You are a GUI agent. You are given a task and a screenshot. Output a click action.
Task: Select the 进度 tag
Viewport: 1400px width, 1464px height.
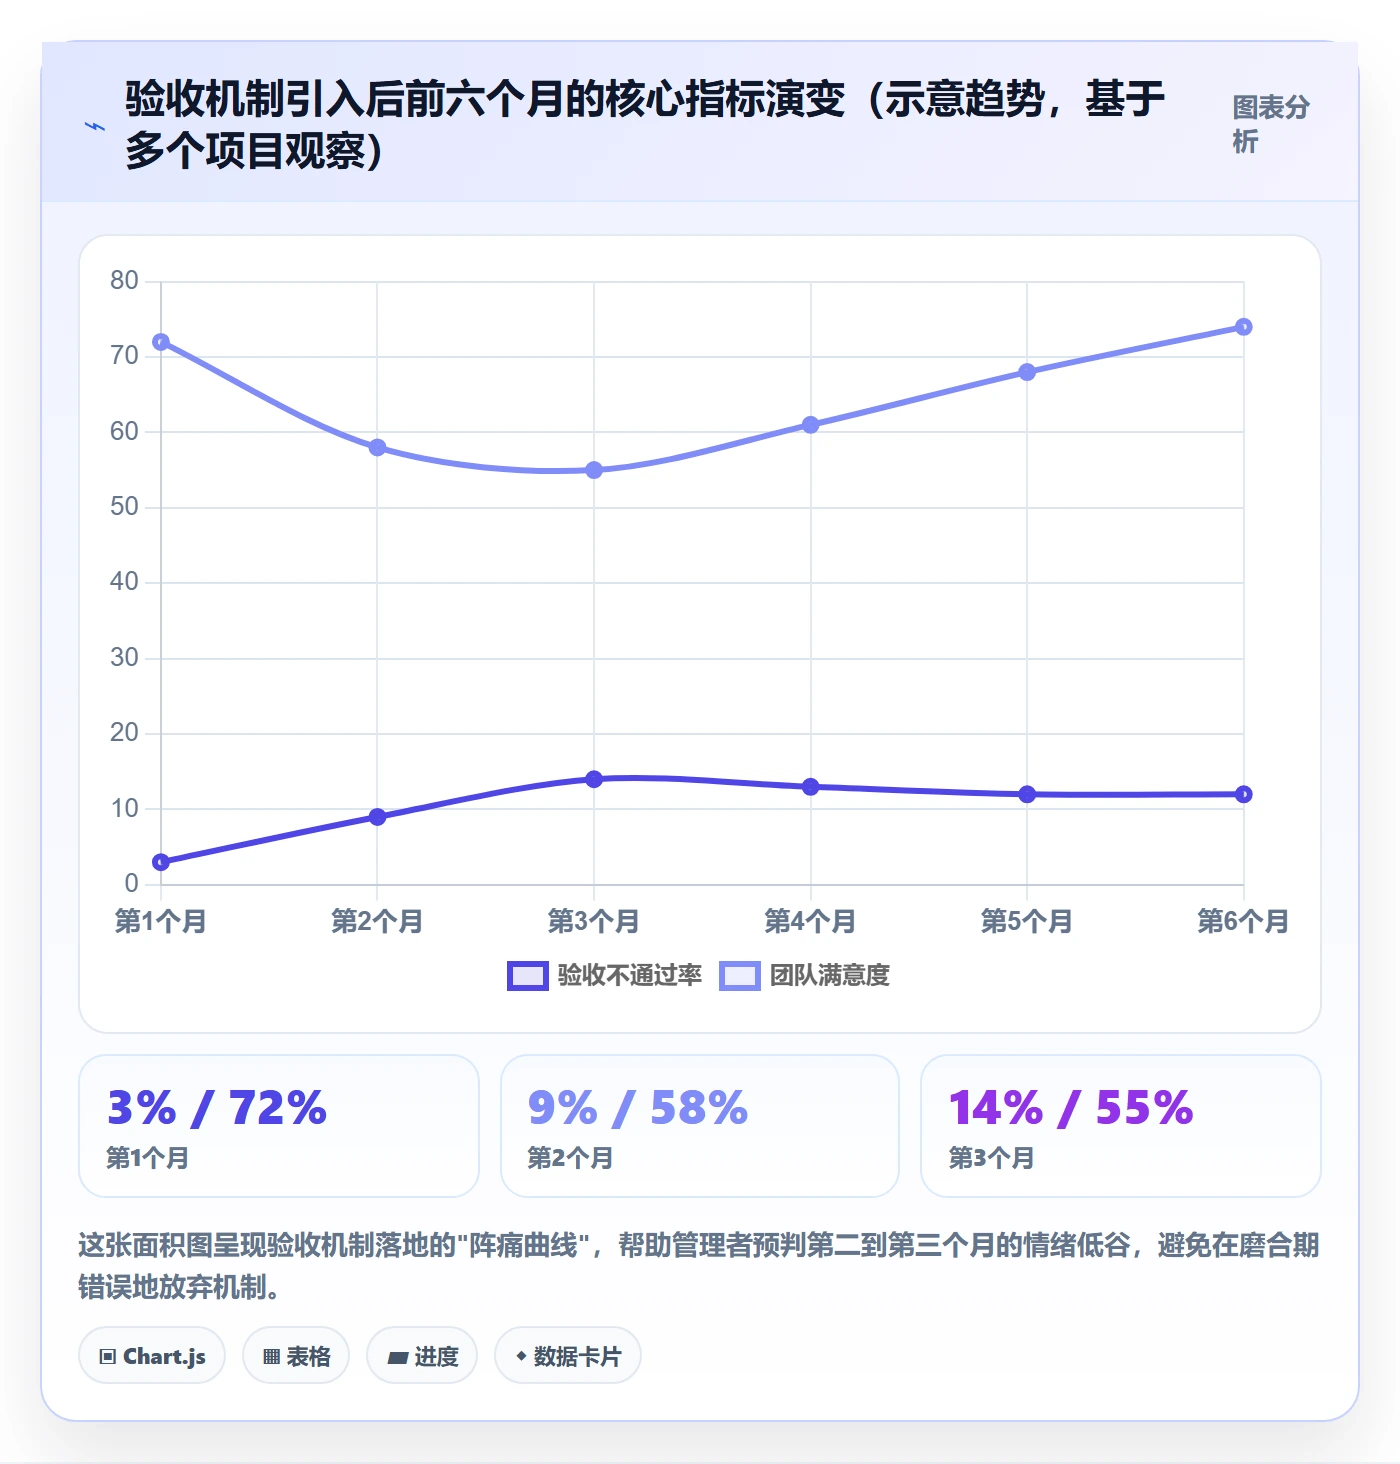click(422, 1356)
